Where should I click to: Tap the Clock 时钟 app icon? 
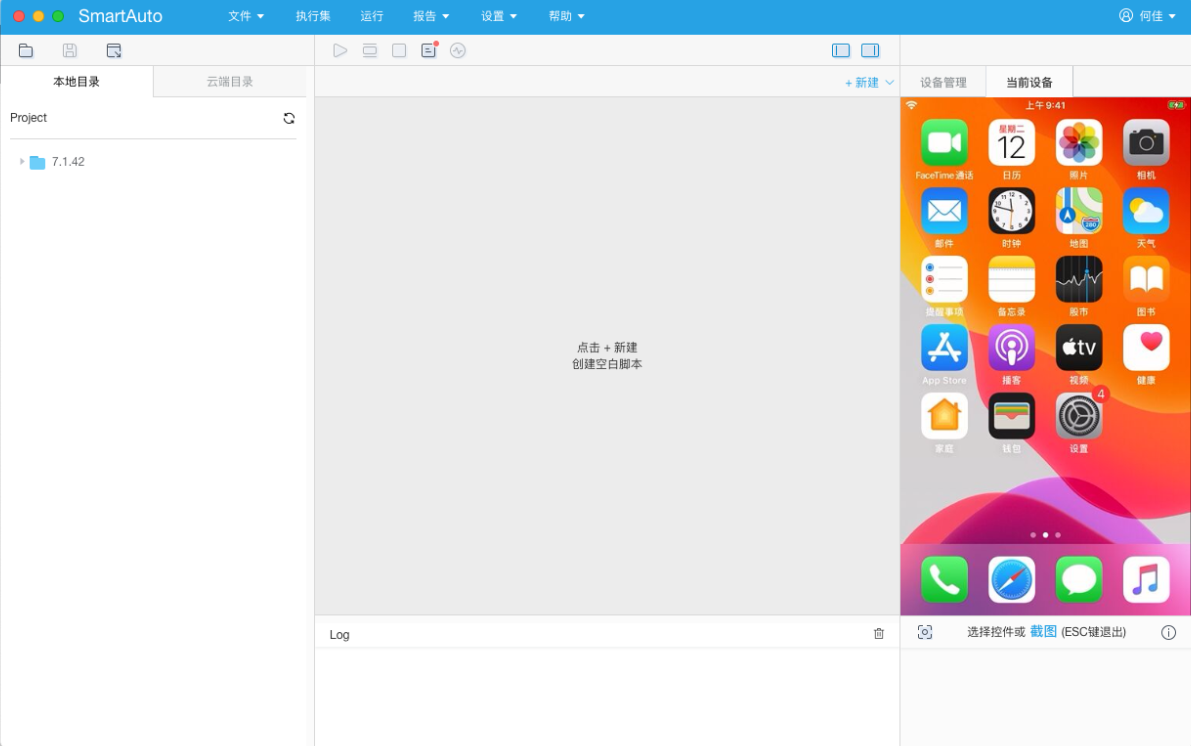coord(1011,211)
